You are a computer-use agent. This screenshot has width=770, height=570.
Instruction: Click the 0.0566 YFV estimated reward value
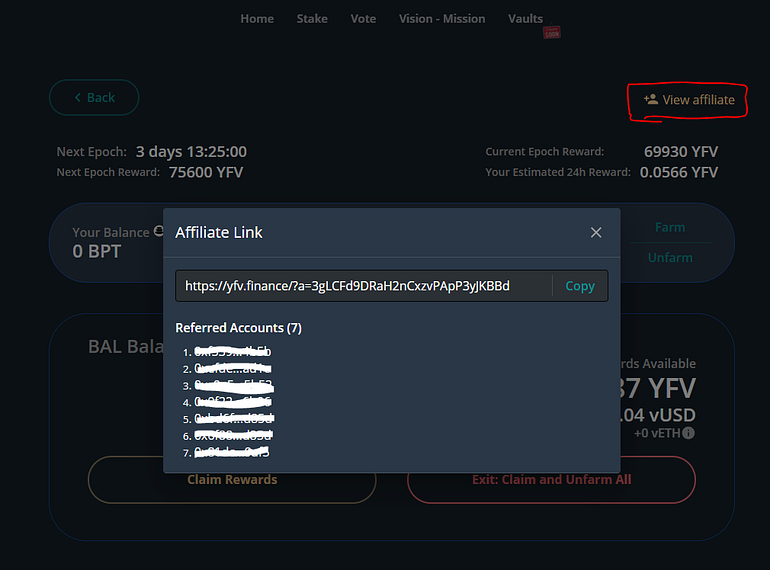pos(679,172)
